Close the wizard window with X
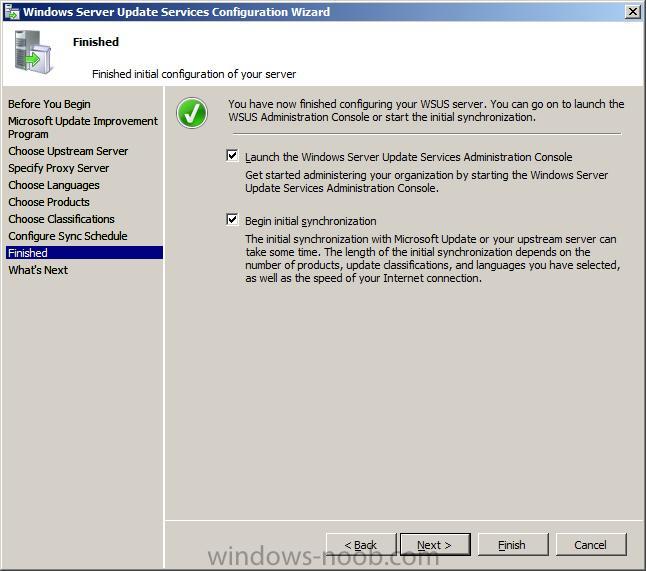Image resolution: width=646 pixels, height=571 pixels. (x=632, y=12)
